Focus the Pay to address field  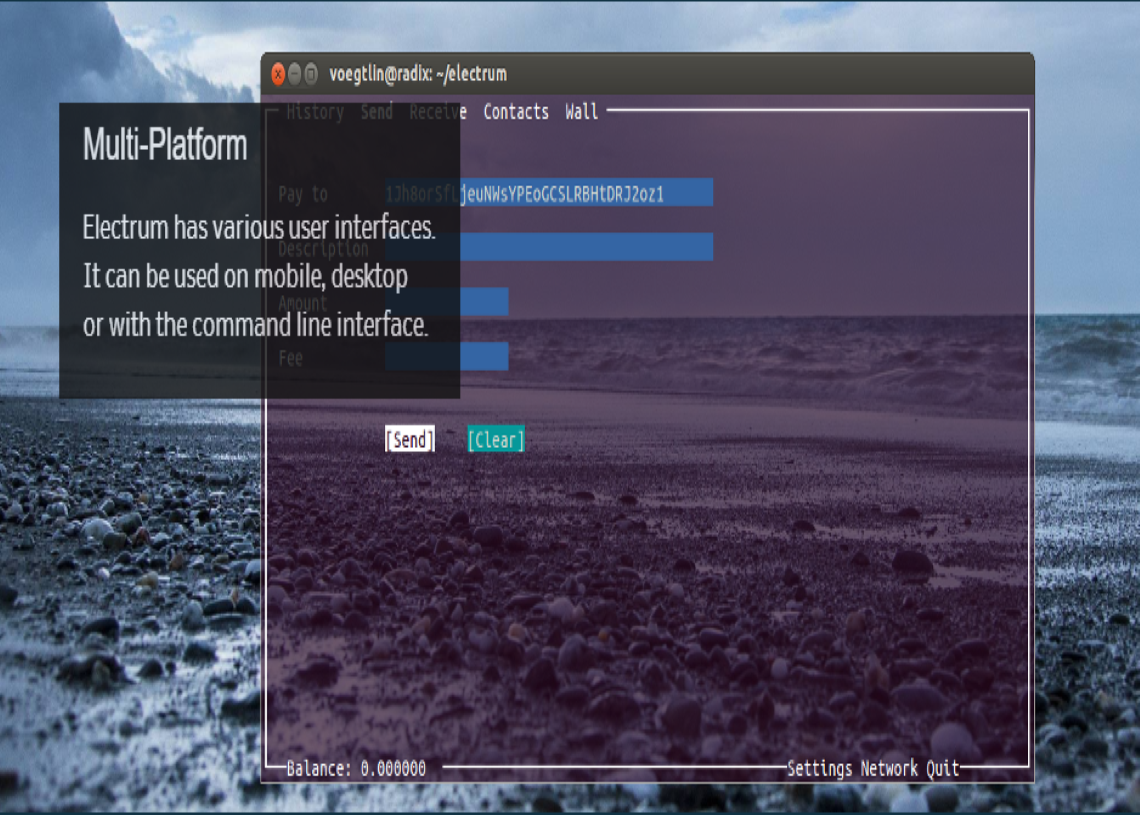pos(549,193)
